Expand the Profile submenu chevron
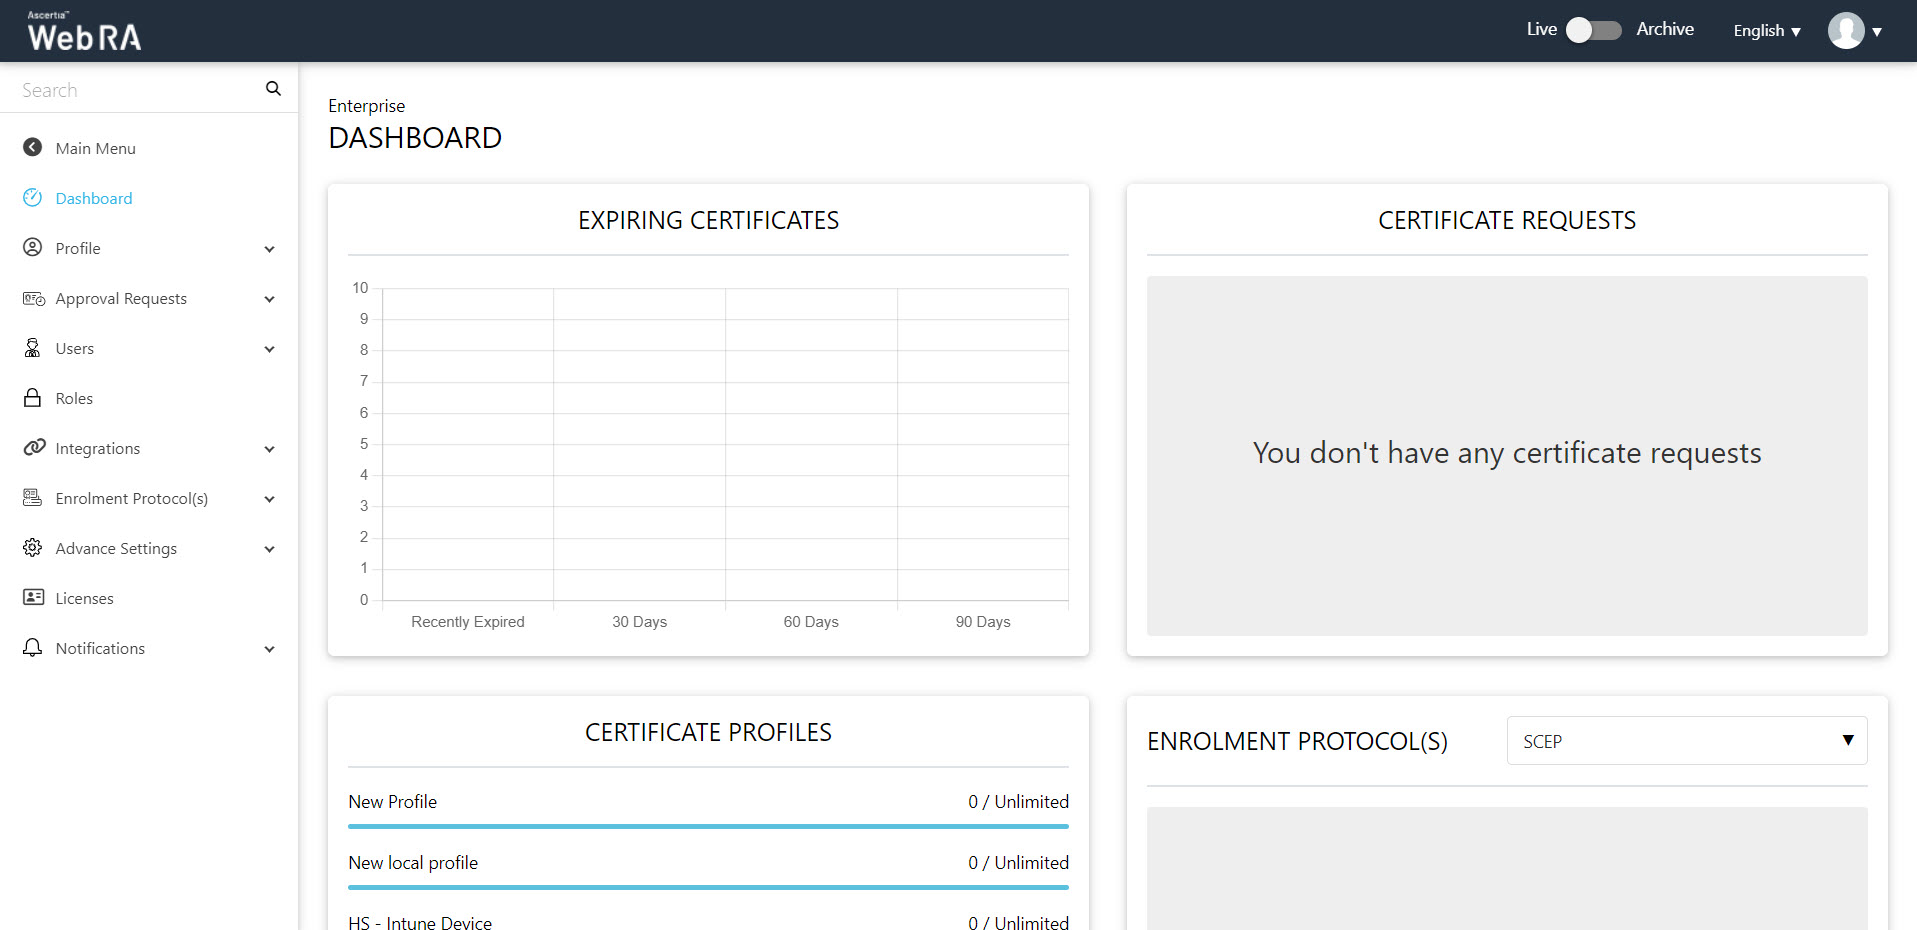 tap(269, 249)
